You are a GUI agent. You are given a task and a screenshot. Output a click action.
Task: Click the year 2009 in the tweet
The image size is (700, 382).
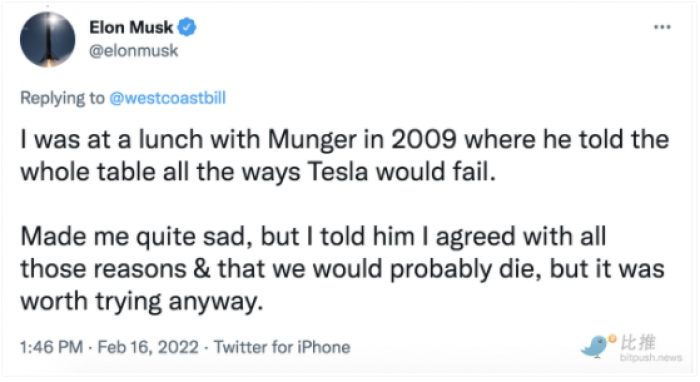tap(424, 140)
